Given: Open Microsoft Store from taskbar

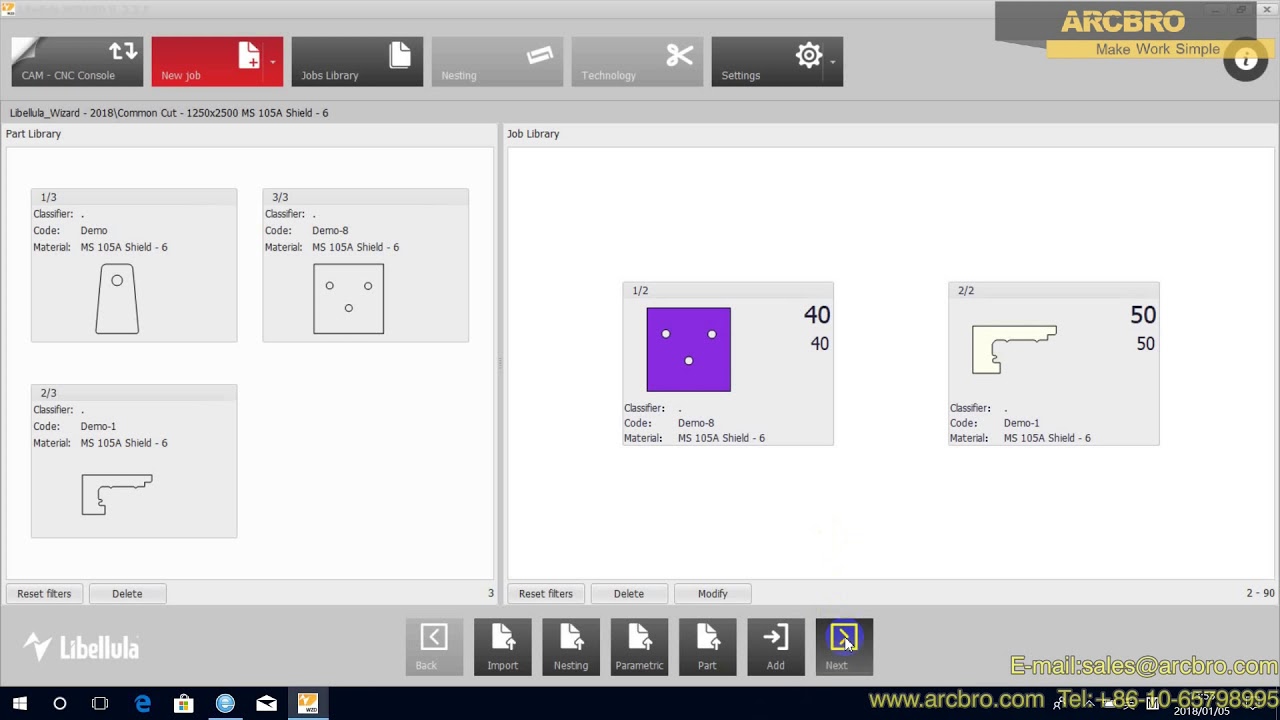Looking at the screenshot, I should point(184,704).
